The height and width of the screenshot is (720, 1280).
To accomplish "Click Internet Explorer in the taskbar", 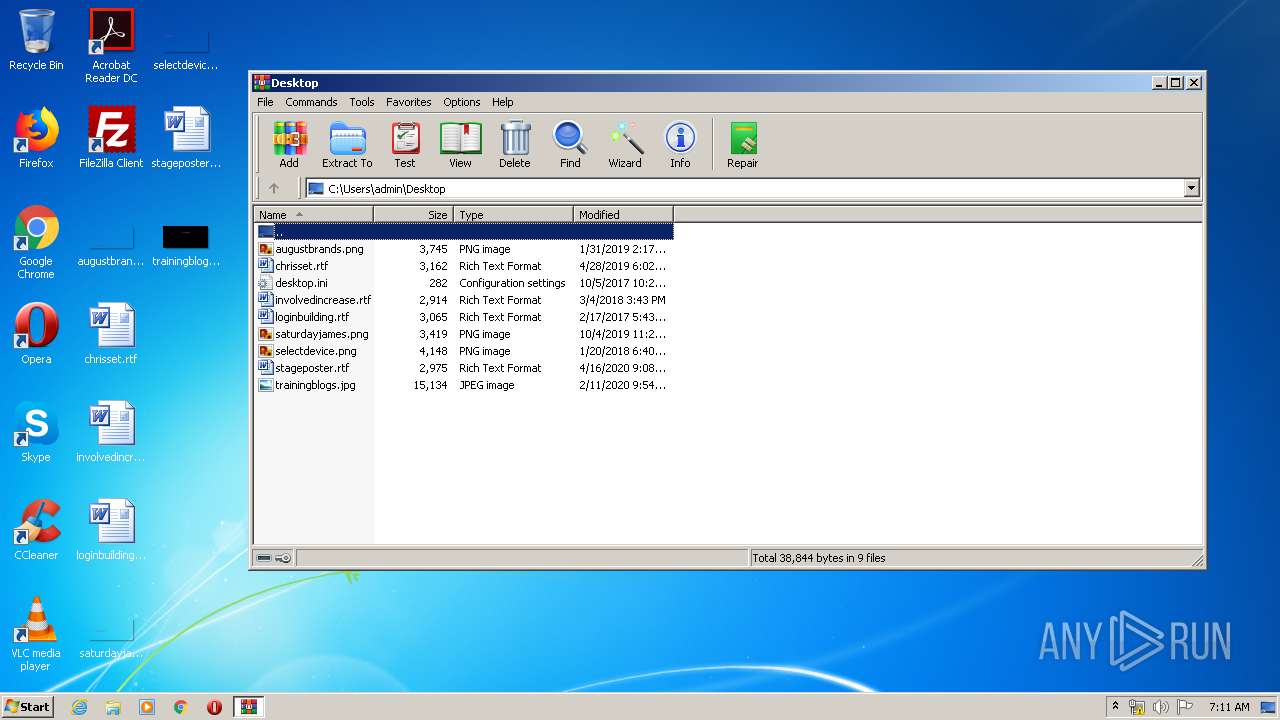I will pos(80,707).
